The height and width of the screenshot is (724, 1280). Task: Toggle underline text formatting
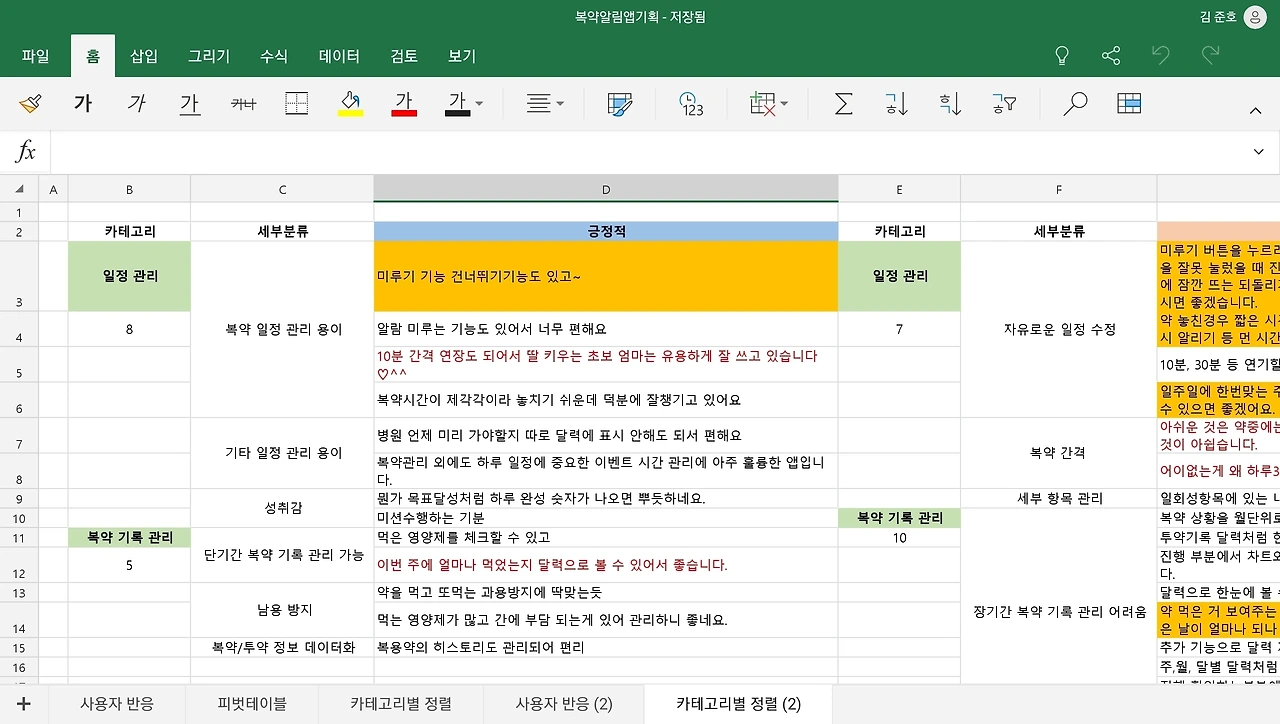click(x=190, y=103)
